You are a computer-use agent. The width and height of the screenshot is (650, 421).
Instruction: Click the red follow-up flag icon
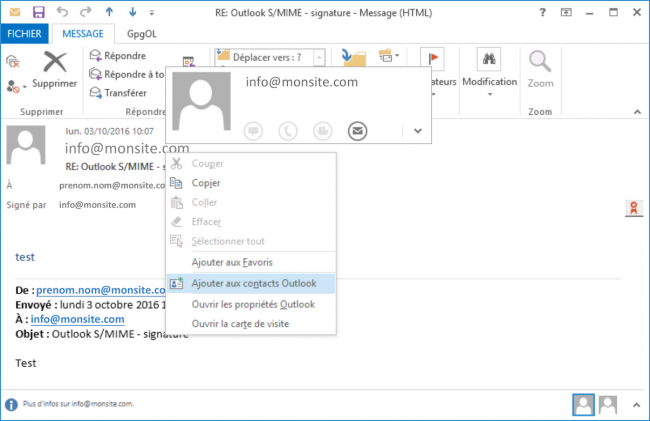tap(432, 58)
